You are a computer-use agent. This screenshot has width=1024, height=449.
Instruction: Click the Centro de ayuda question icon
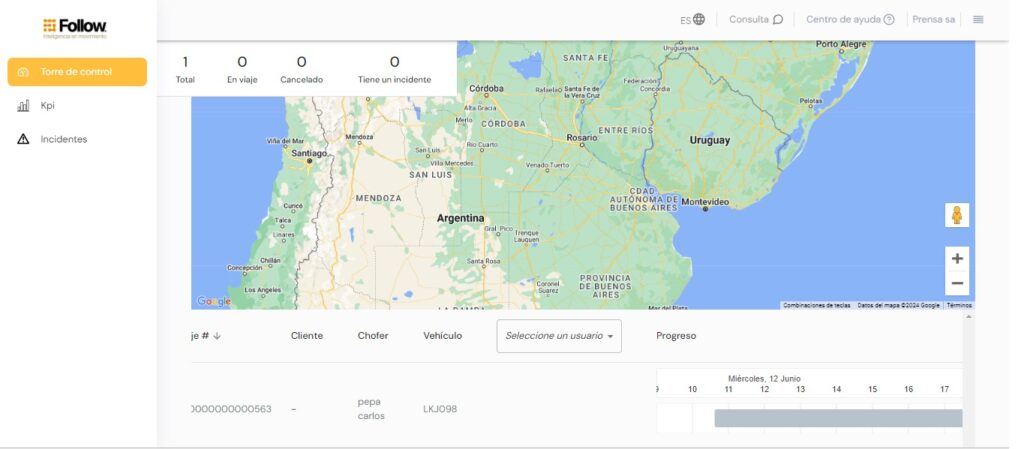point(889,19)
